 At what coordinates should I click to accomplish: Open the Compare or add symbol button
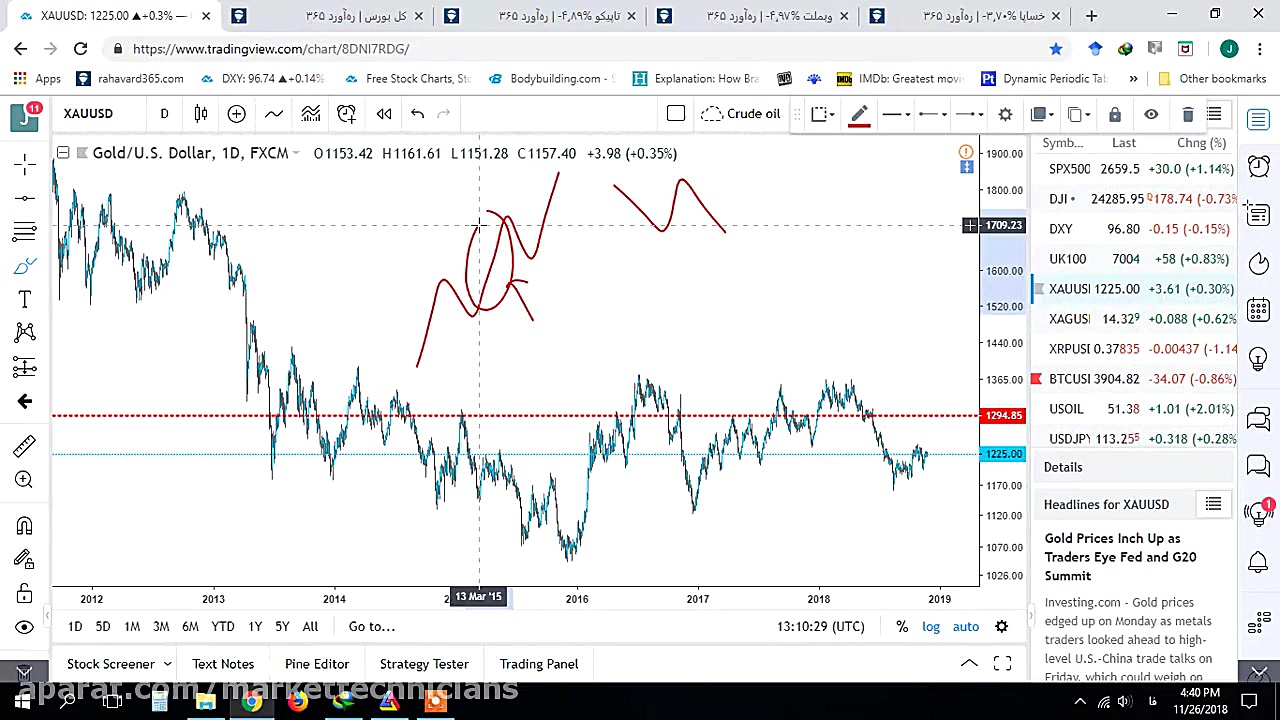236,114
